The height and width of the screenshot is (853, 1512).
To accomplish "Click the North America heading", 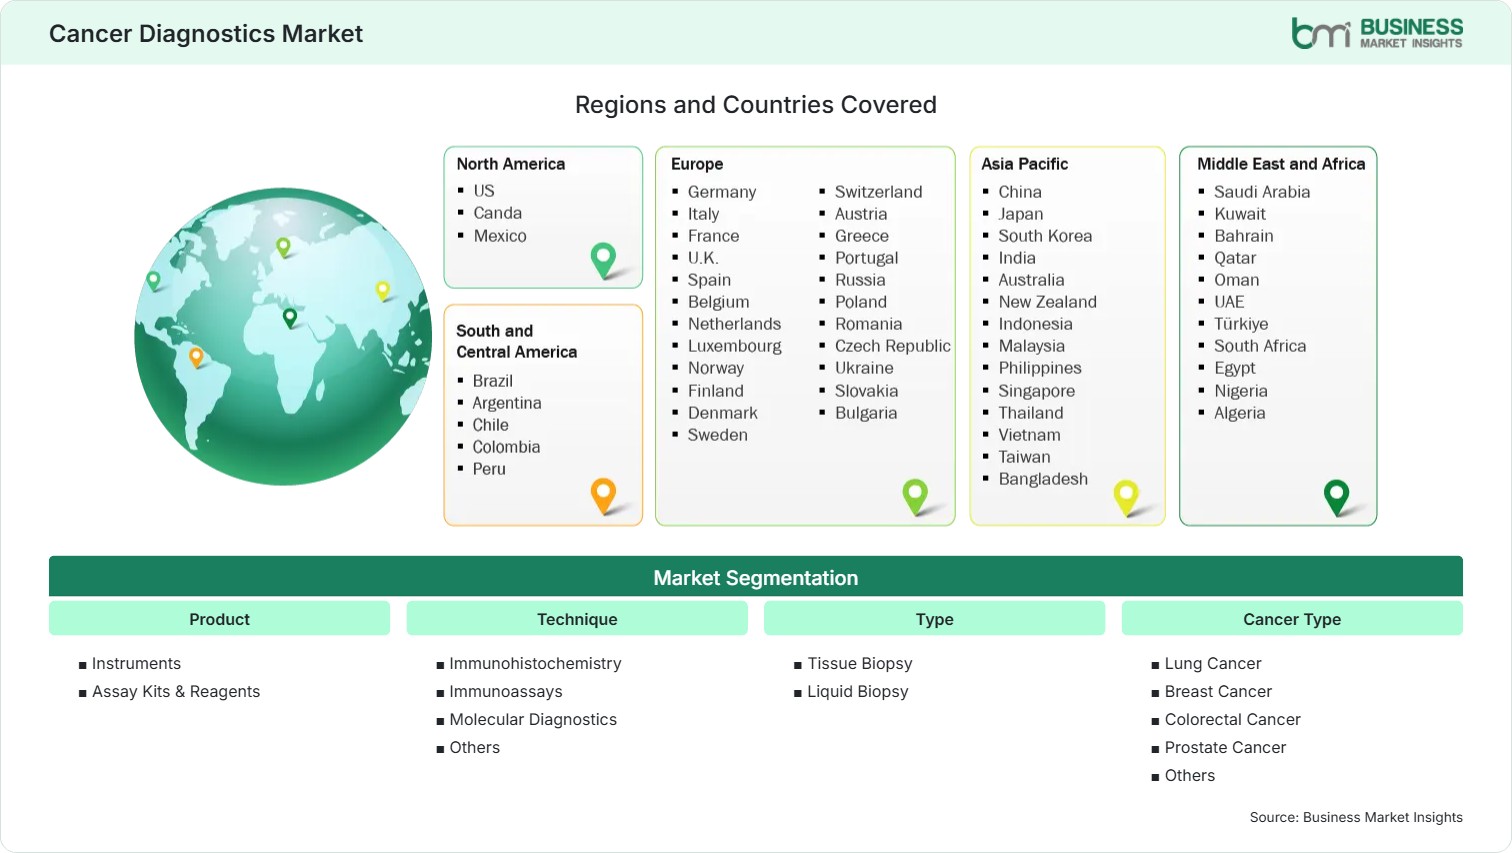I will tap(511, 164).
